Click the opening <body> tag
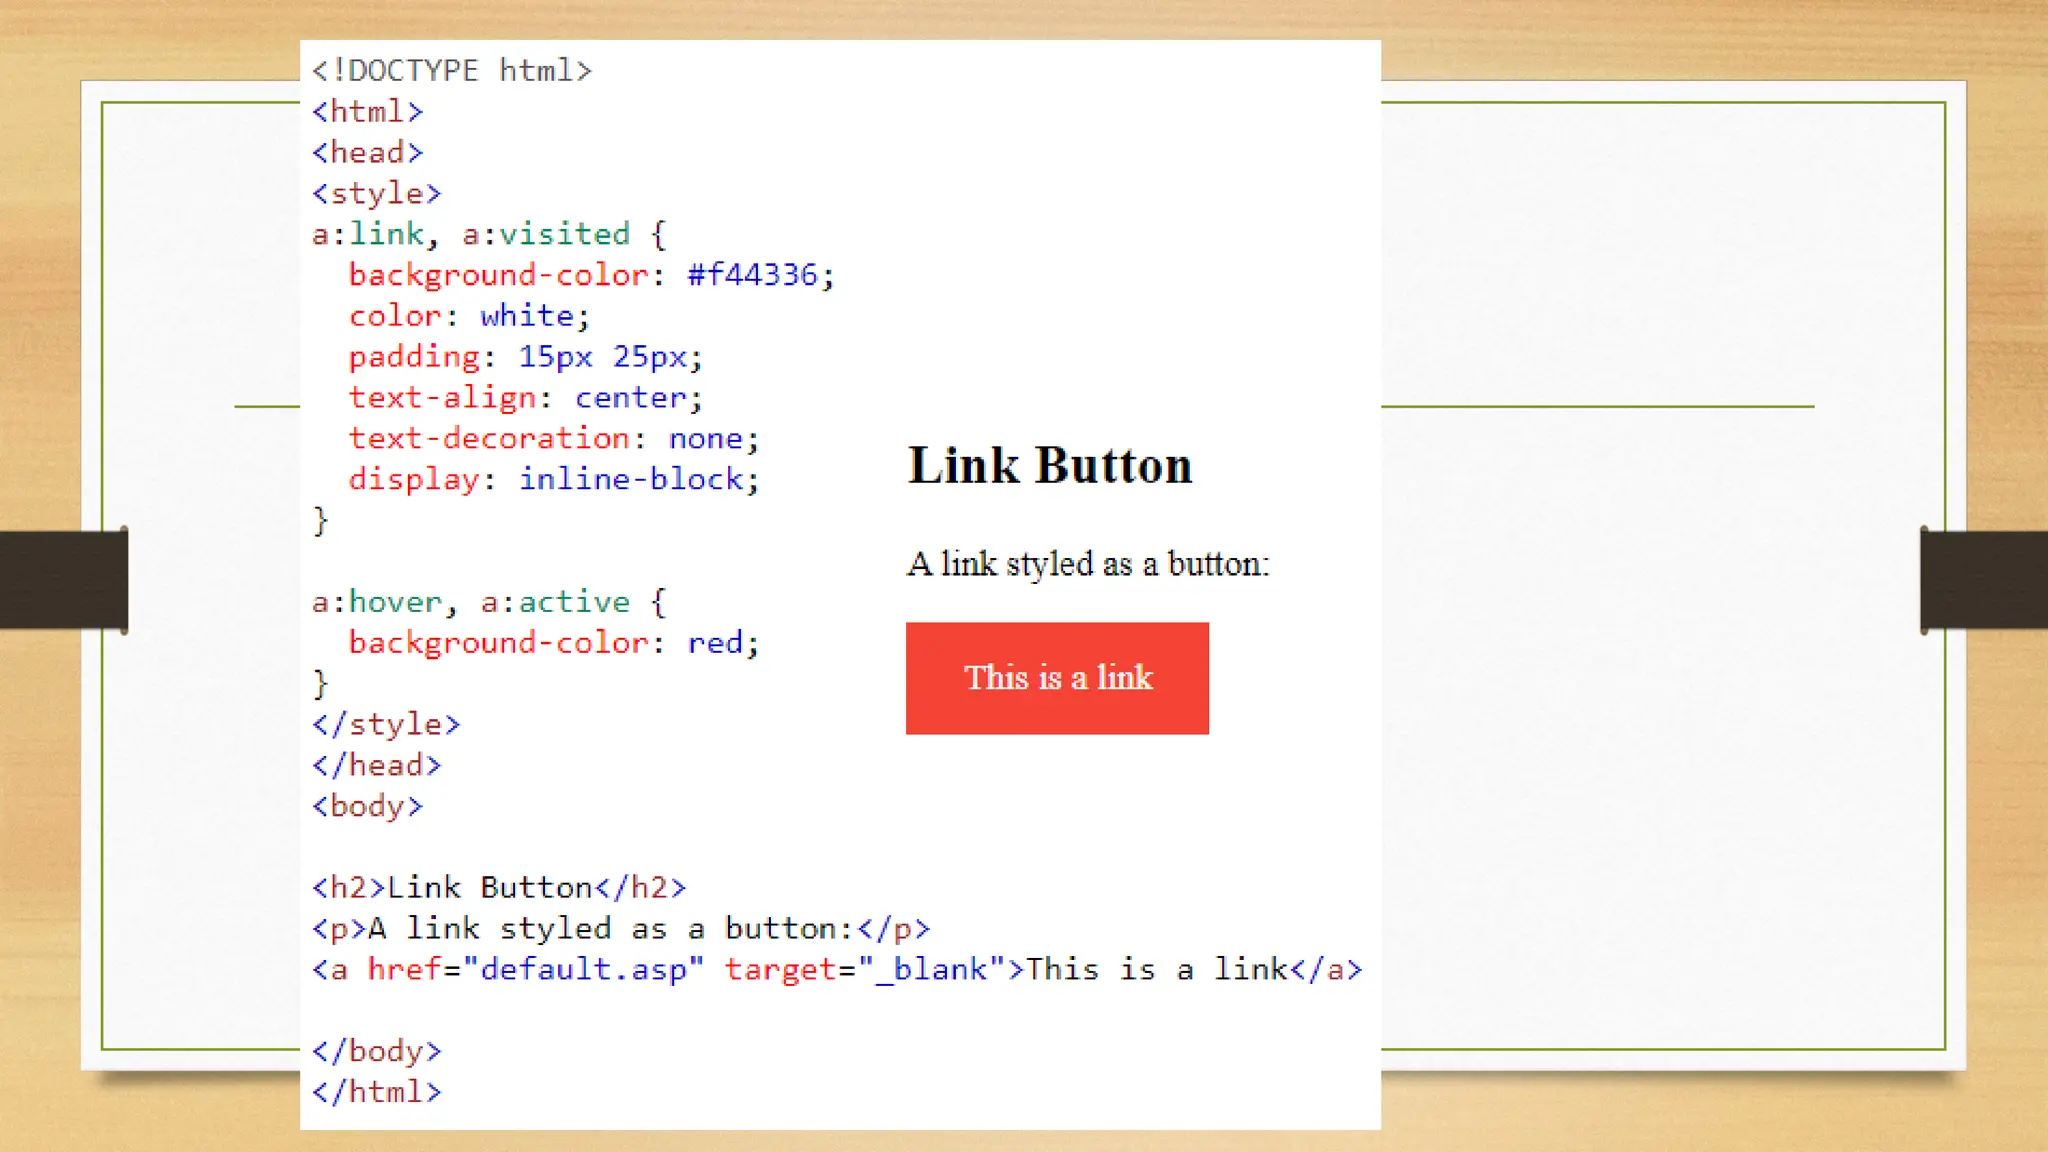Viewport: 2048px width, 1152px height. 367,806
